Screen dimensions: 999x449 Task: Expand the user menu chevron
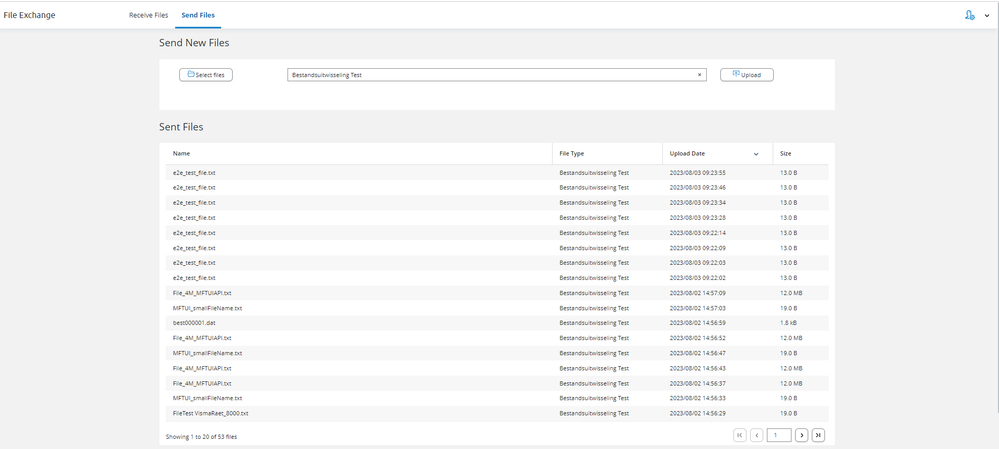[x=987, y=16]
